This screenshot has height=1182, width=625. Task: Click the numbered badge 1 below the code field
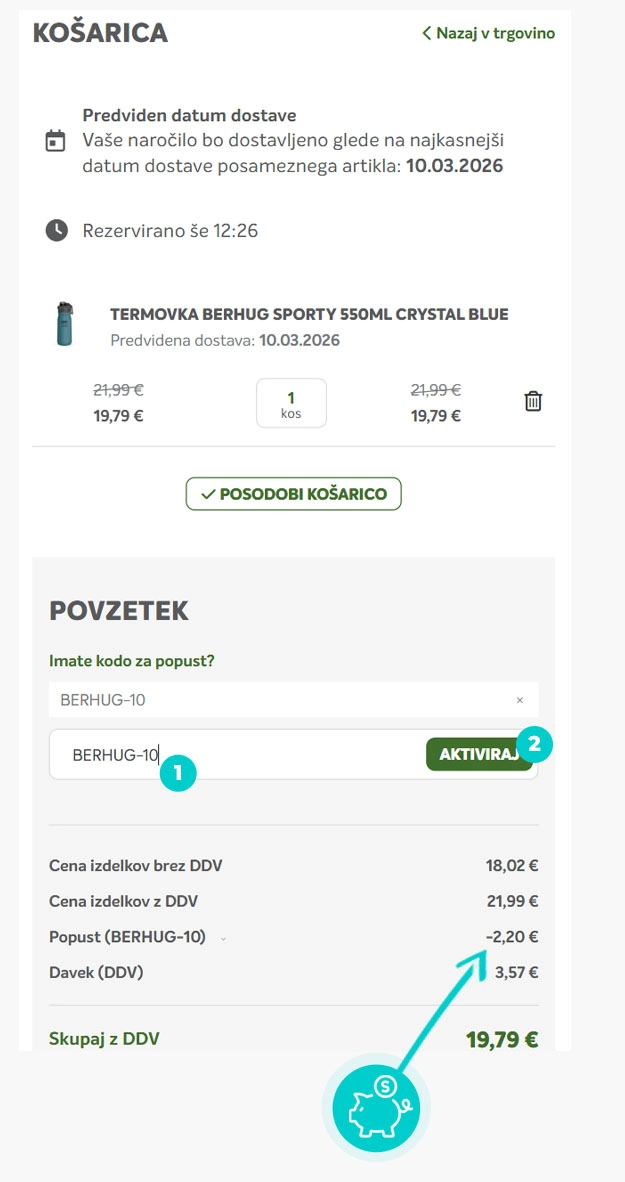179,775
